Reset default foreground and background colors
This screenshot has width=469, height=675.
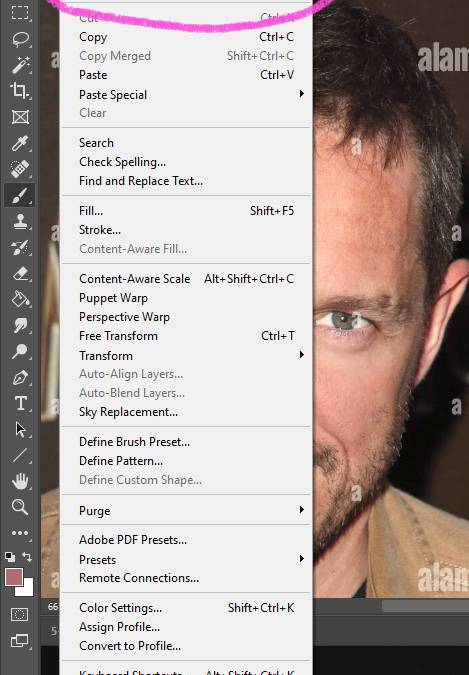tap(9, 557)
